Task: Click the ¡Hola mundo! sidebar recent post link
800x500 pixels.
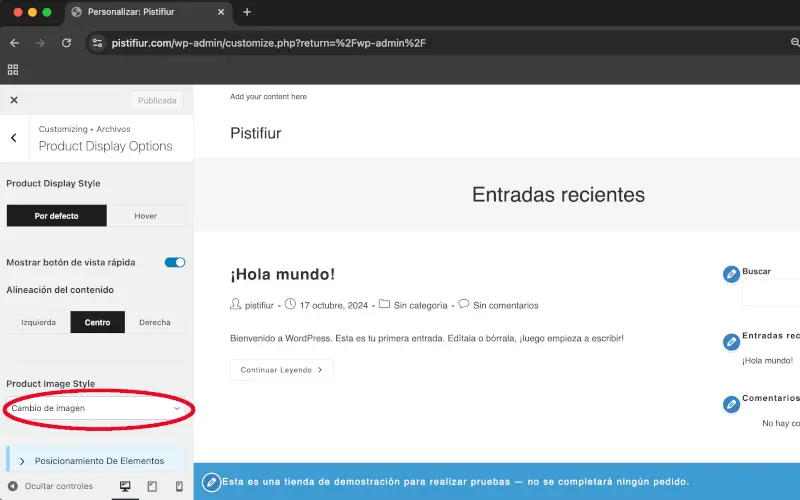Action: 767,361
